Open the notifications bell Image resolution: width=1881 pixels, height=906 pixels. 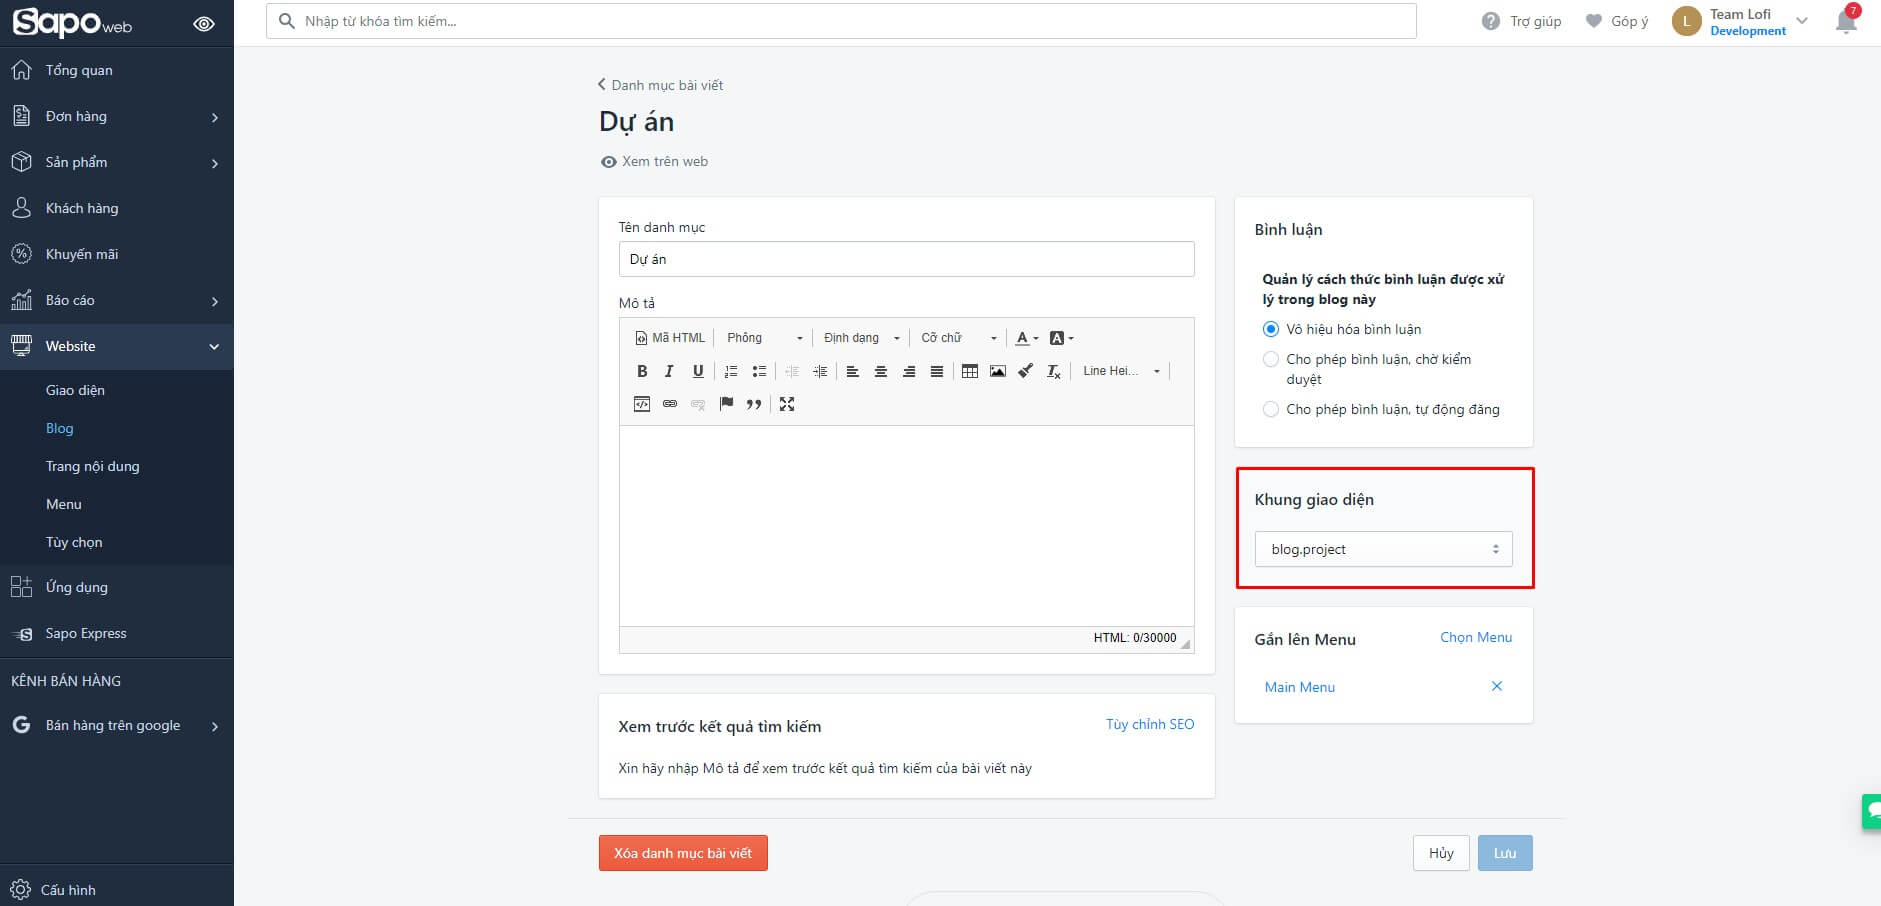(x=1846, y=21)
